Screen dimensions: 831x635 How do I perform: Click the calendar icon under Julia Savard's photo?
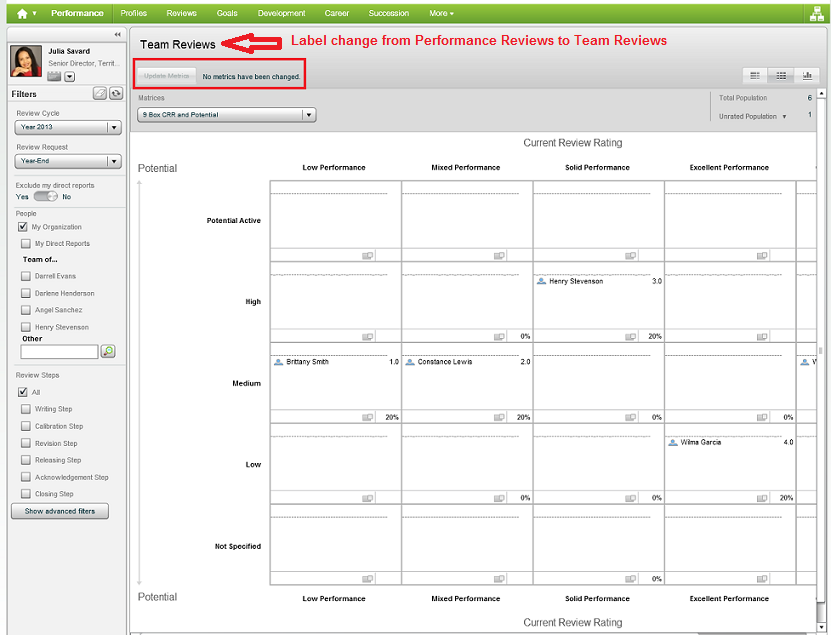pos(53,75)
